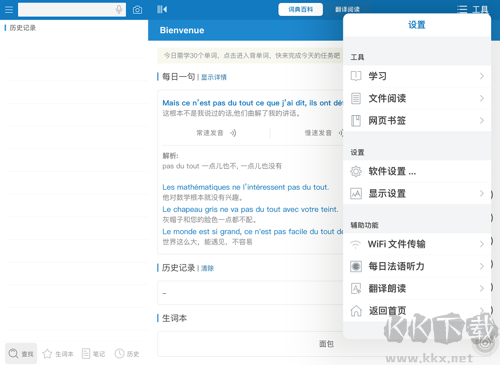Screen dimensions: 500x365
Task: Click the translate icon beside 翻译朗读
Action: 356,288
